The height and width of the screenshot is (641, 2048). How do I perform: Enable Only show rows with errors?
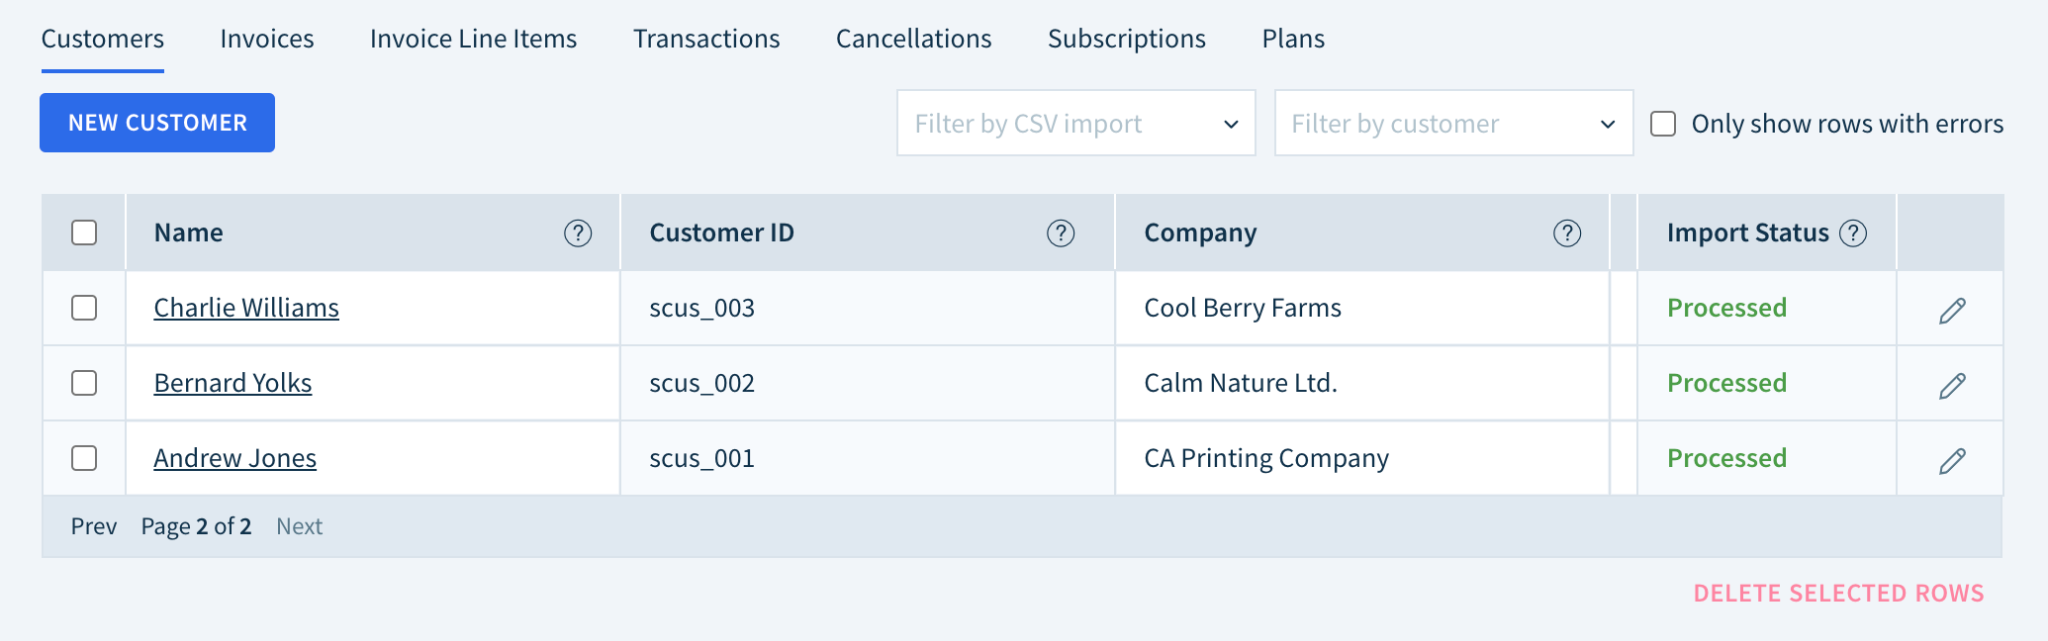[x=1663, y=124]
